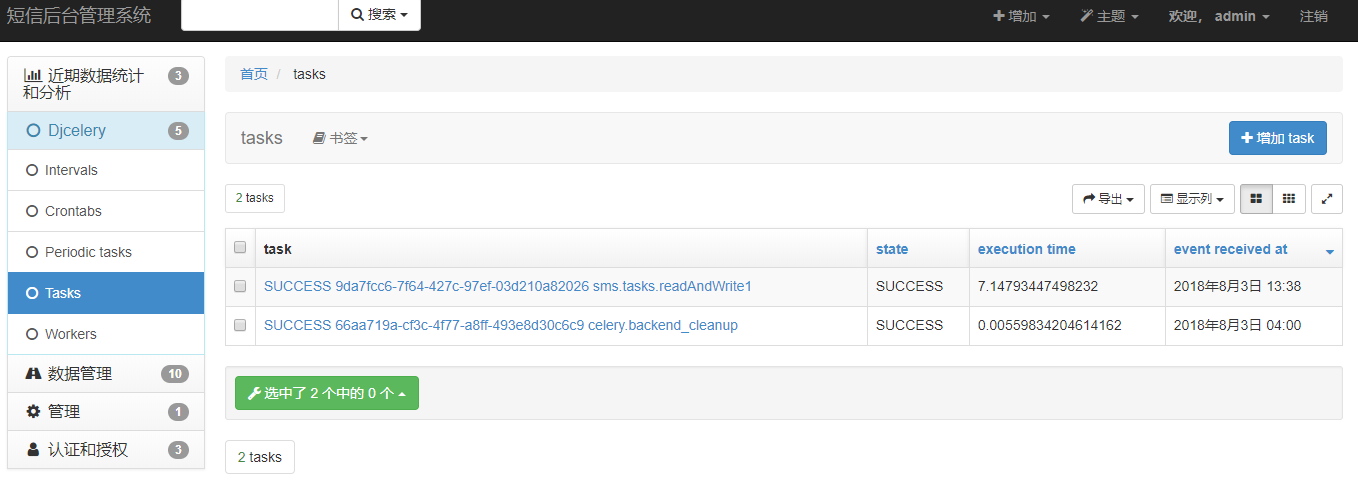Open the 主题 theme menu
The width and height of the screenshot is (1358, 496).
tap(1110, 16)
